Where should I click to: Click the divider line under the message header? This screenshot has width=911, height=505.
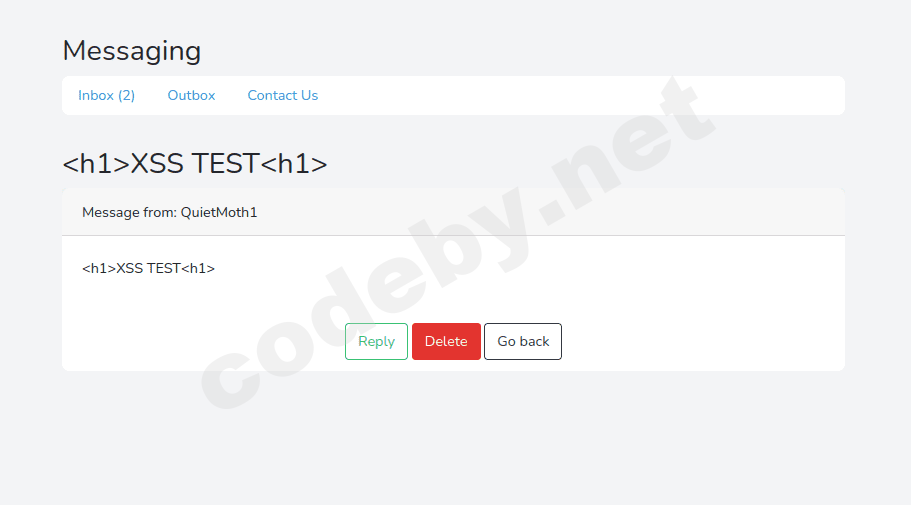453,235
